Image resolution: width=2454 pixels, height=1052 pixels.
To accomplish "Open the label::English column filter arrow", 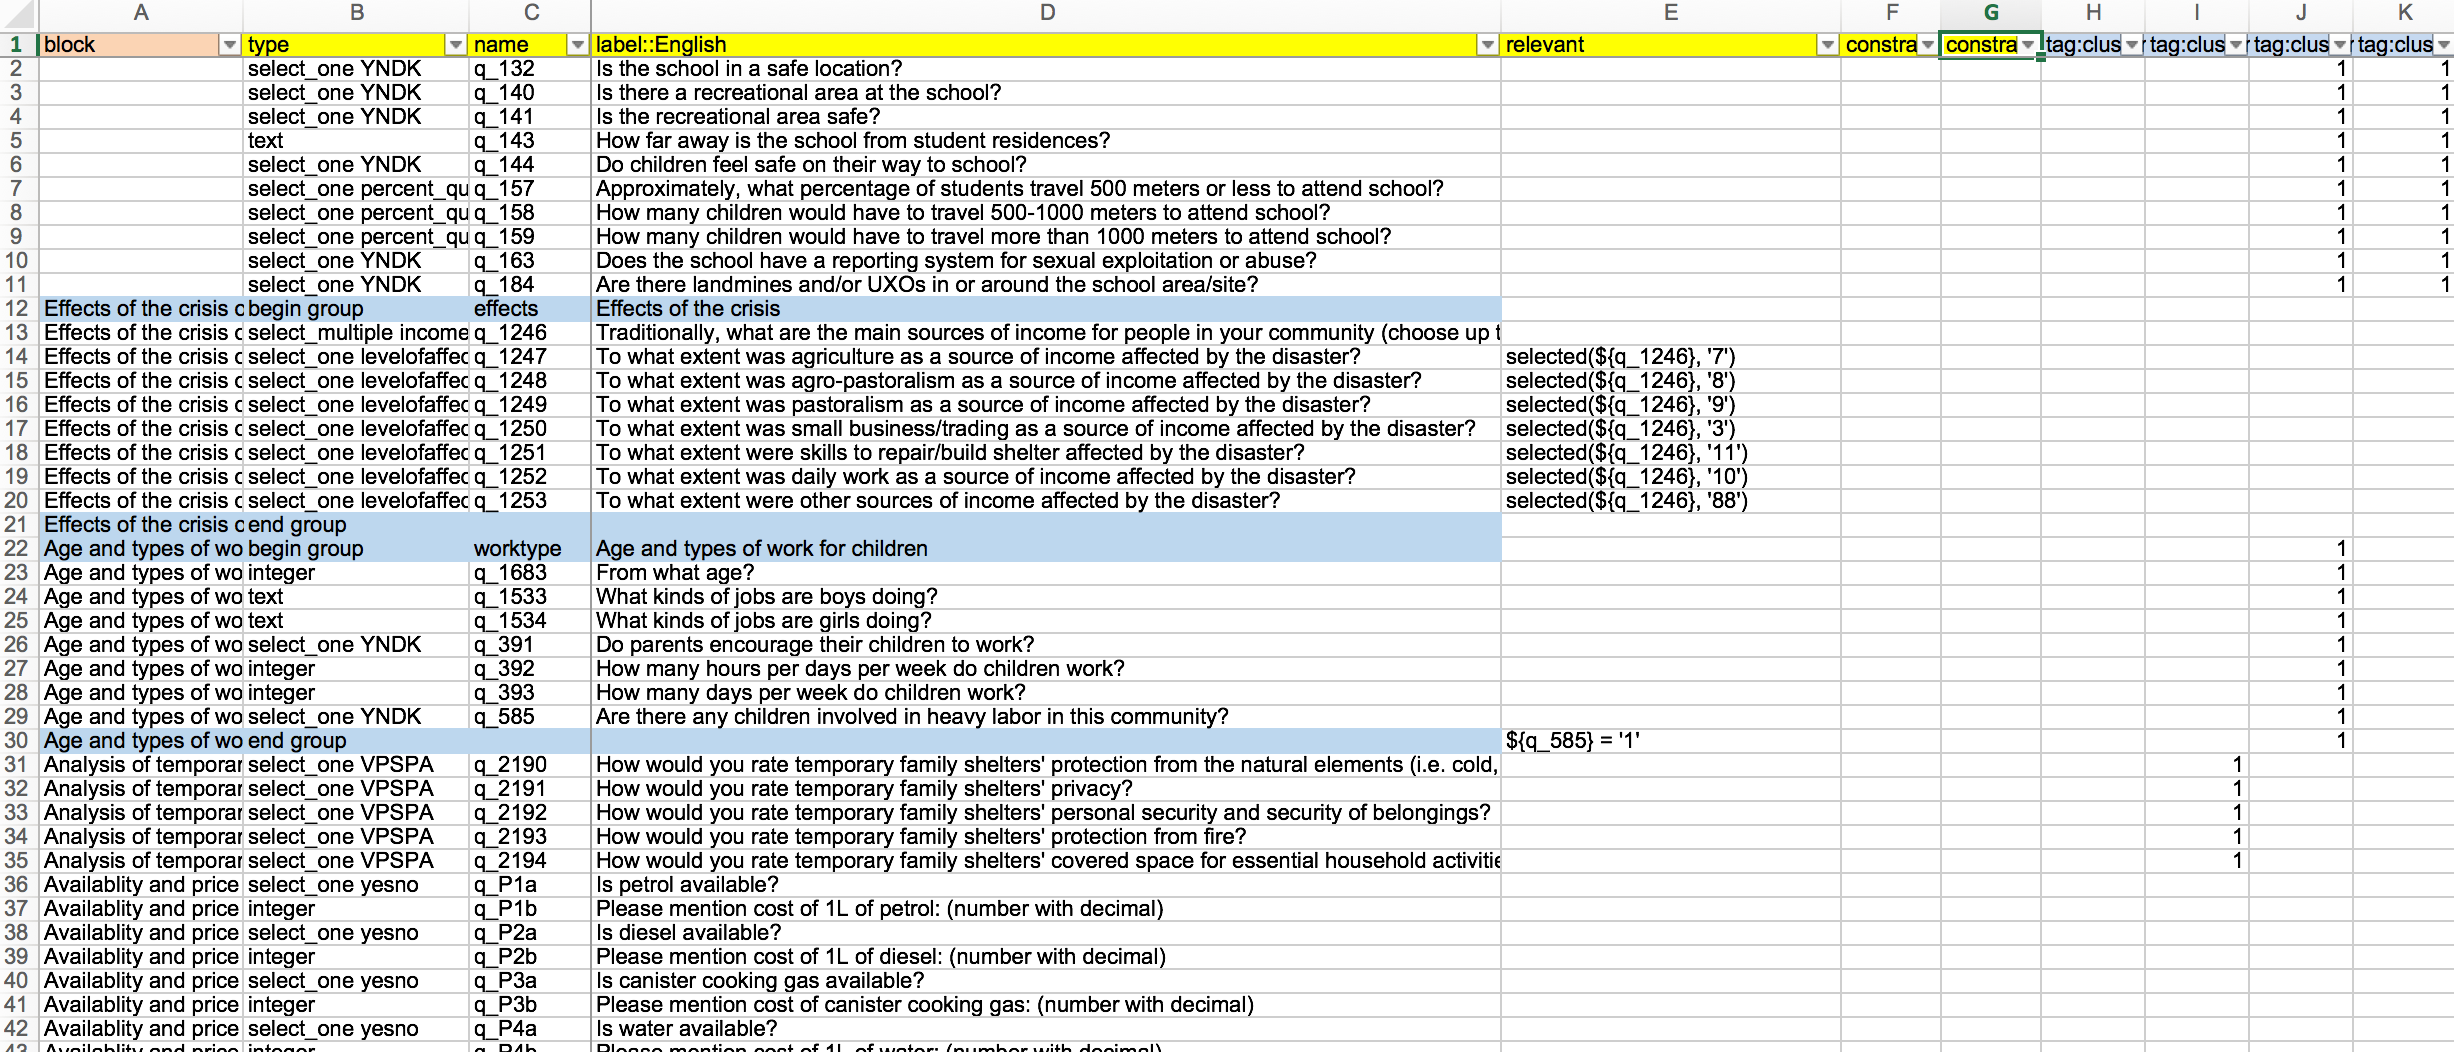I will coord(1487,45).
